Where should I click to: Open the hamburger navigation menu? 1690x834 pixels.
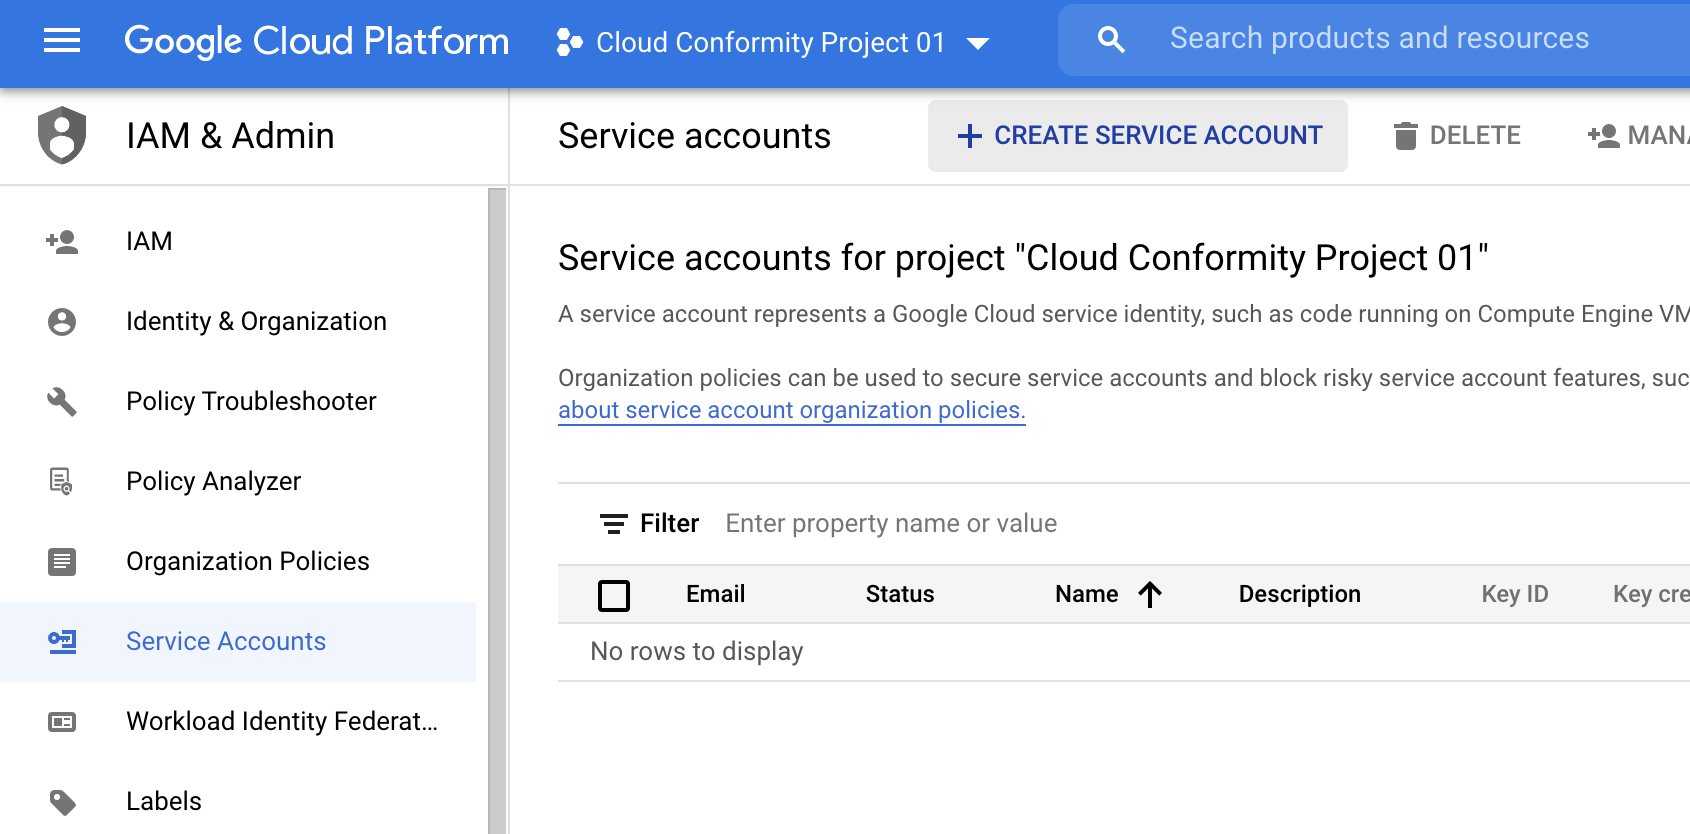pyautogui.click(x=62, y=41)
